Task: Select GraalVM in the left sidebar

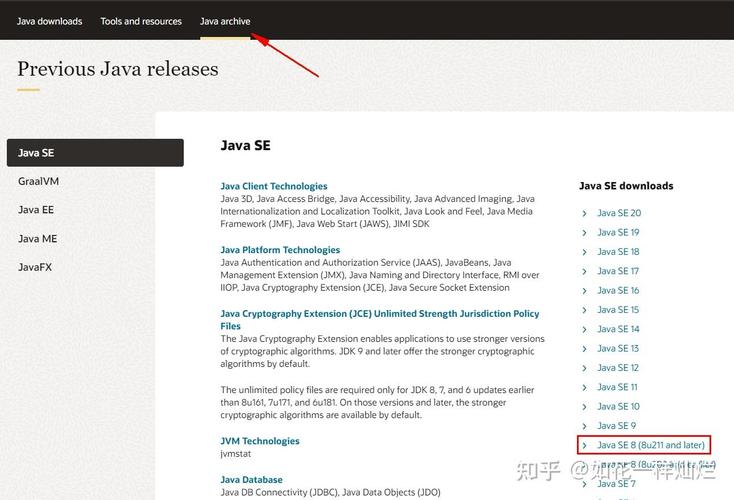Action: (38, 181)
